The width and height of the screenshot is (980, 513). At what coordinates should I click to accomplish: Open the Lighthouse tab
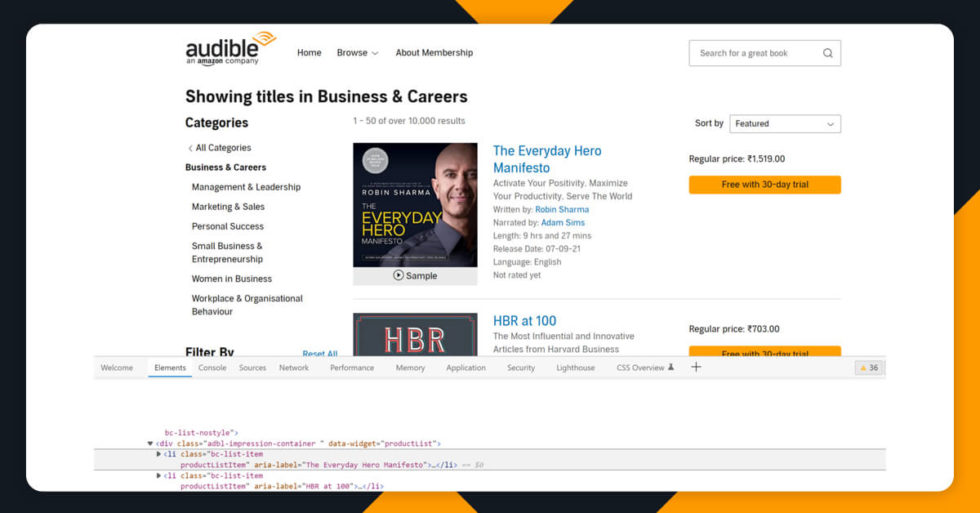click(x=576, y=368)
